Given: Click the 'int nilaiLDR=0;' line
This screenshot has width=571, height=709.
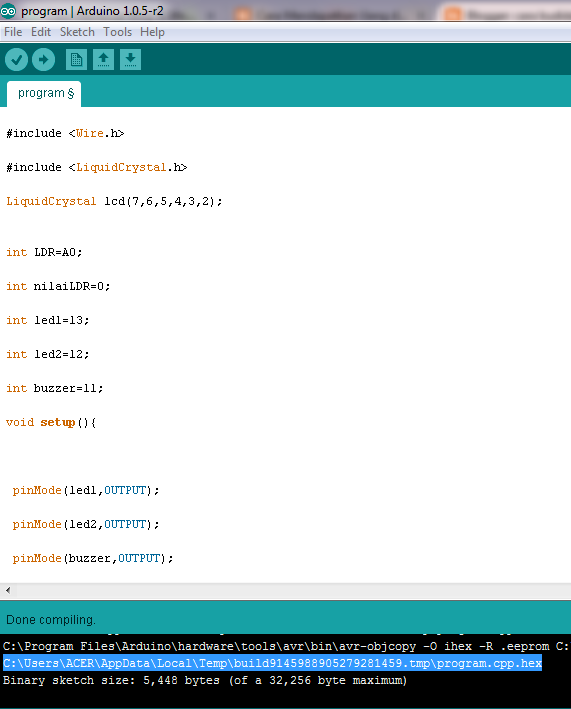Looking at the screenshot, I should 58,286.
